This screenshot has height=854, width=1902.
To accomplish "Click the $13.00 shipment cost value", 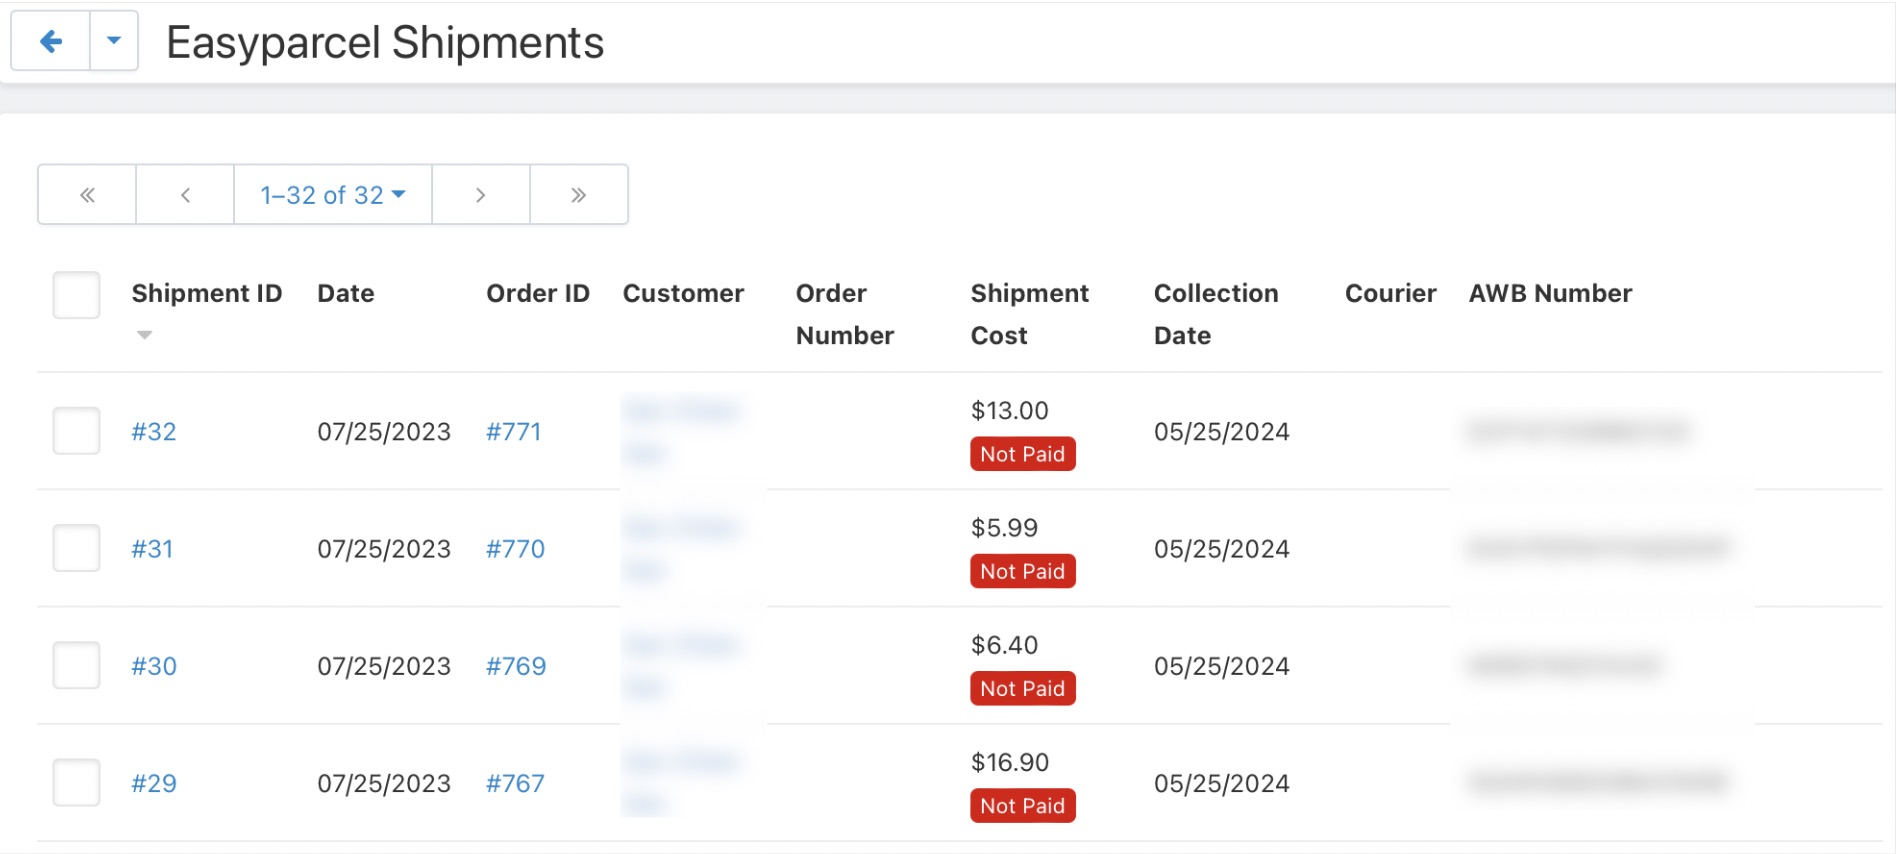I will click(1010, 410).
